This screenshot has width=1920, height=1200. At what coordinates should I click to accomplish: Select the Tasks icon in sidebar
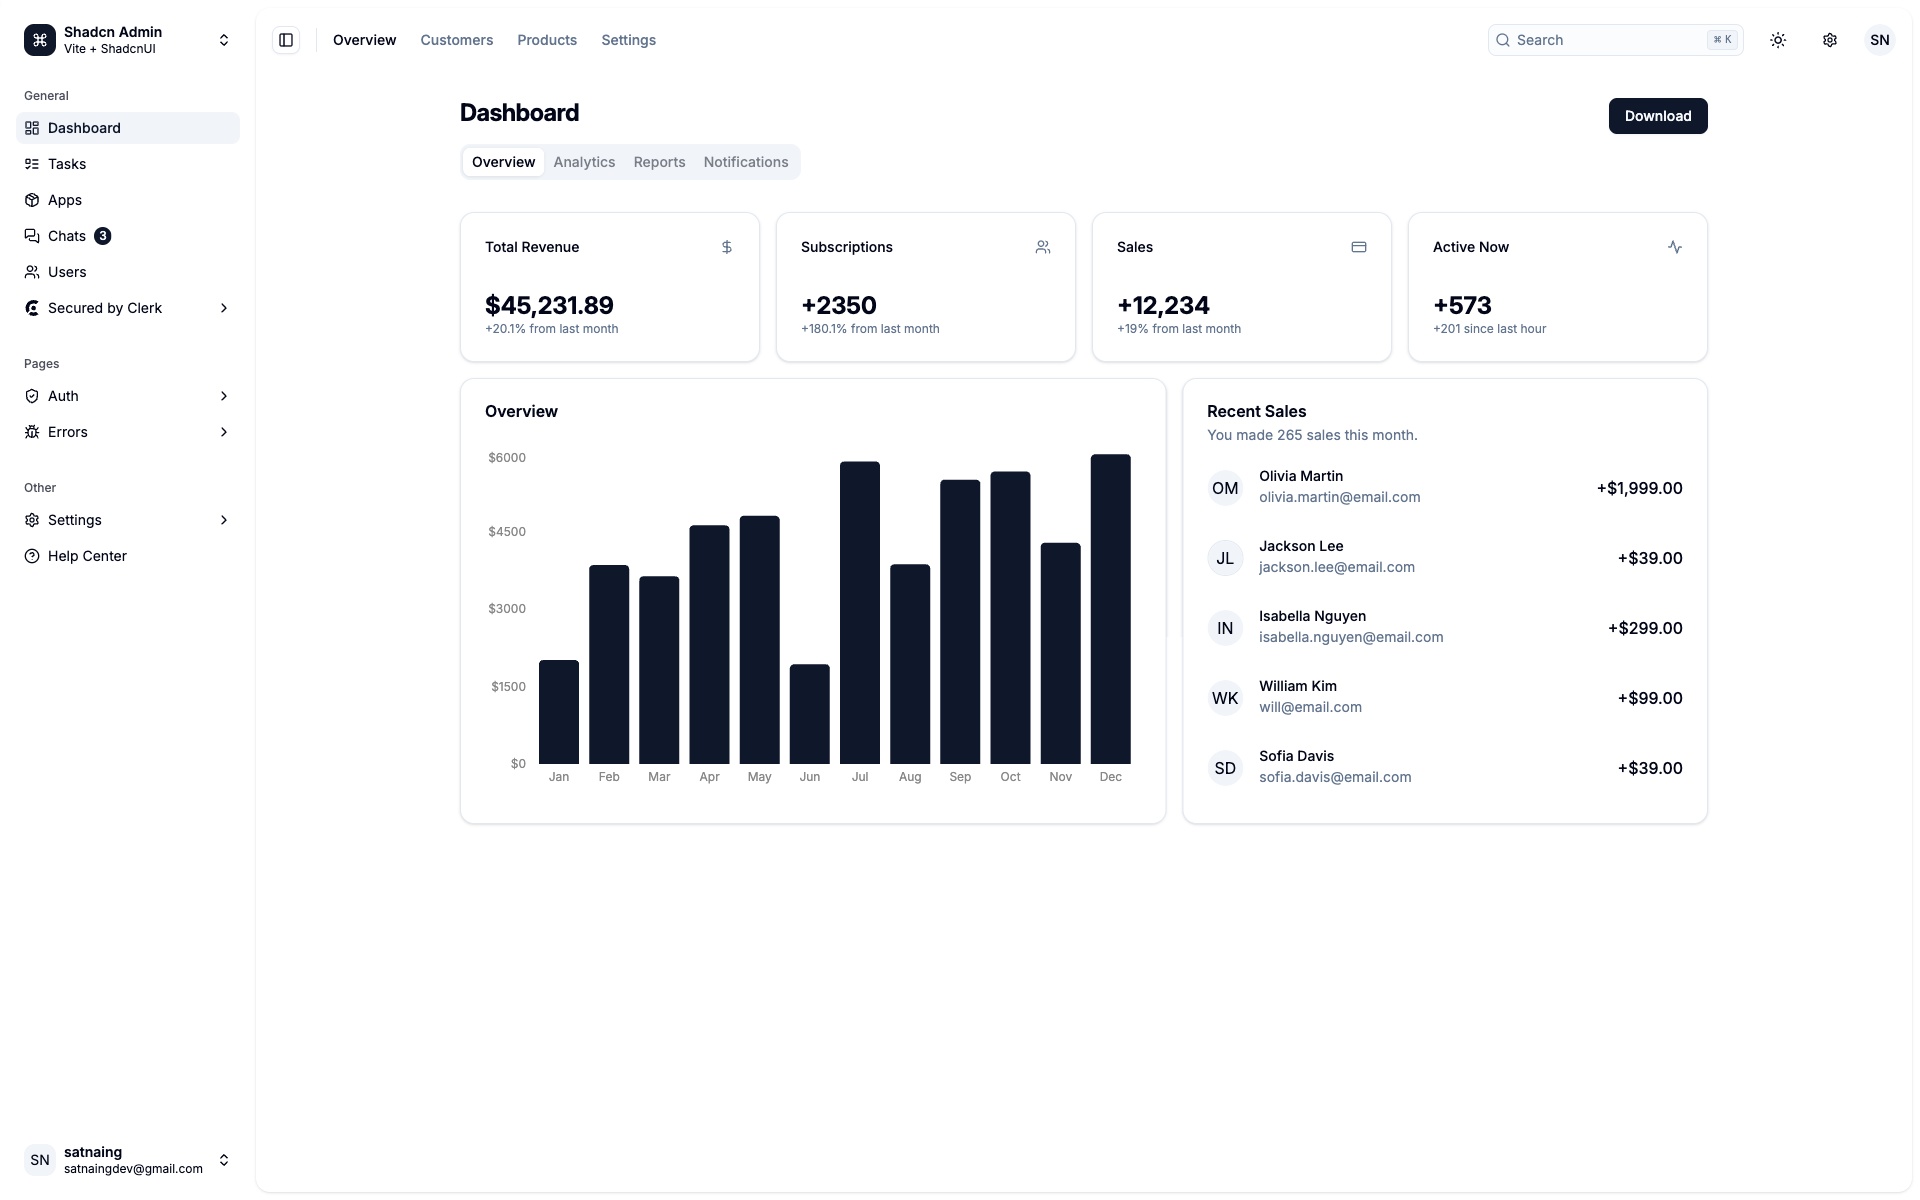pos(33,164)
